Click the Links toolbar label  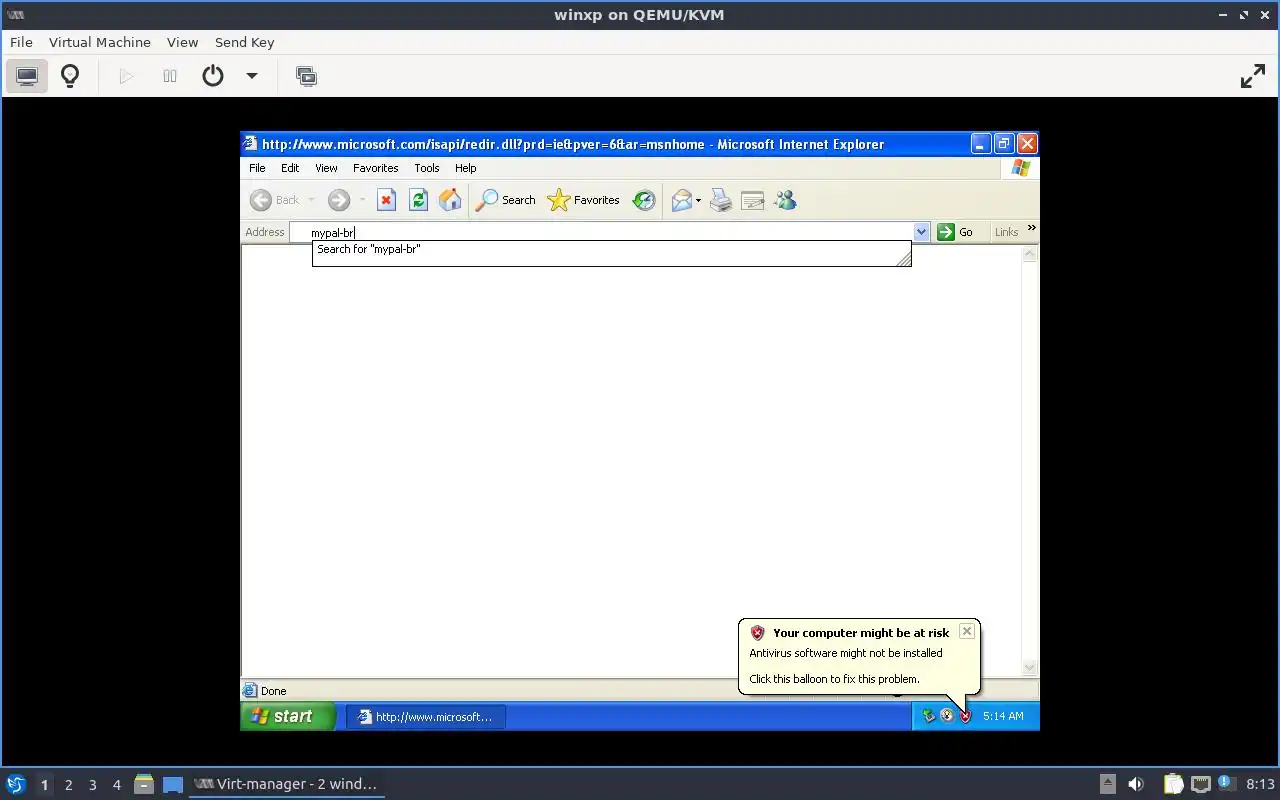pyautogui.click(x=1006, y=232)
